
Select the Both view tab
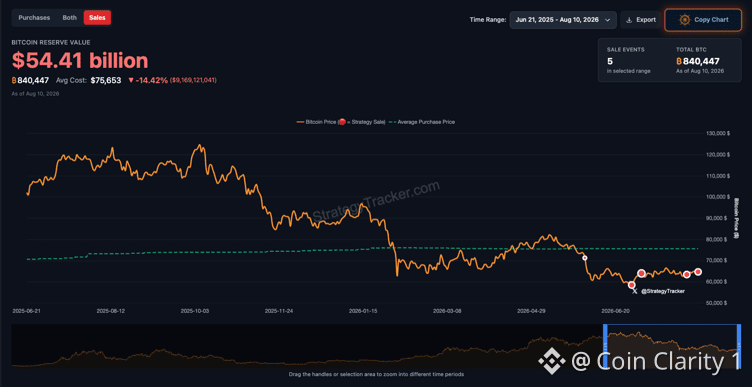[70, 18]
